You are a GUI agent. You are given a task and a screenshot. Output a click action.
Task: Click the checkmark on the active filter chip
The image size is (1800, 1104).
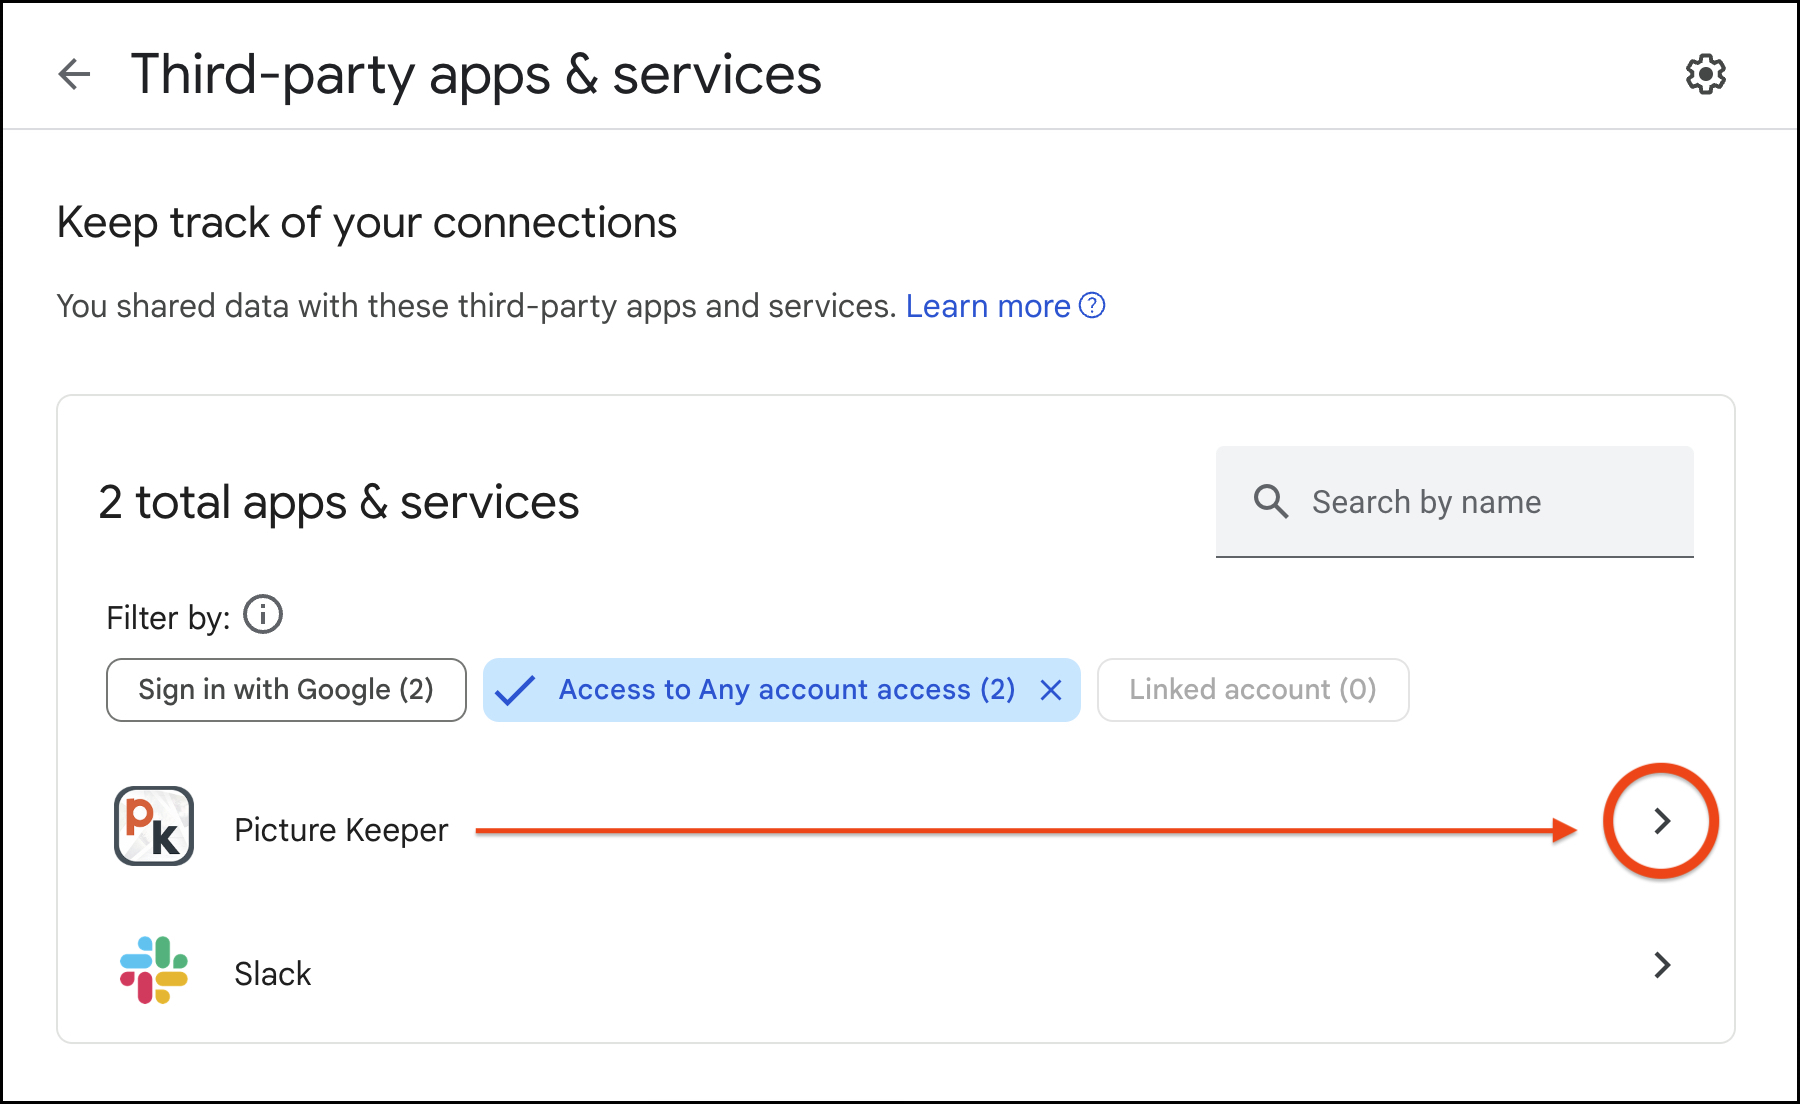516,690
